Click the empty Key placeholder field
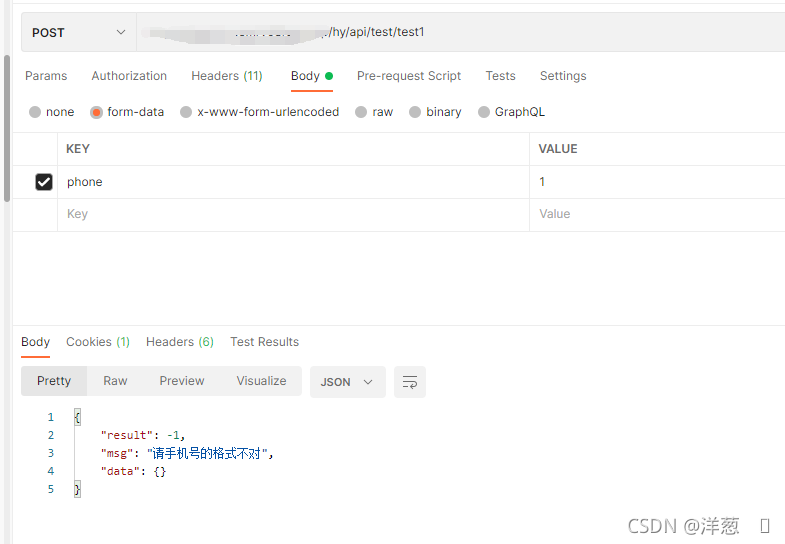This screenshot has height=544, width=785. click(293, 215)
